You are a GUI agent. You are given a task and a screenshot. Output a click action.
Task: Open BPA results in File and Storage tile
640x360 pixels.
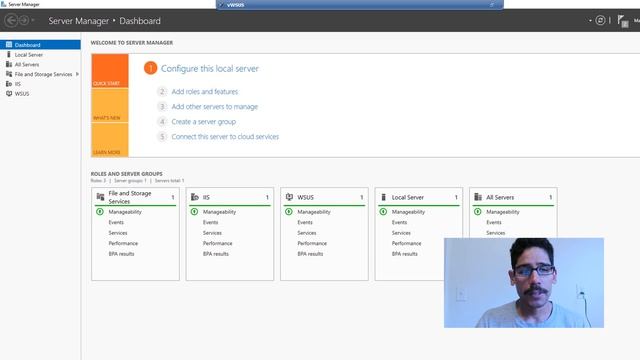(121, 254)
